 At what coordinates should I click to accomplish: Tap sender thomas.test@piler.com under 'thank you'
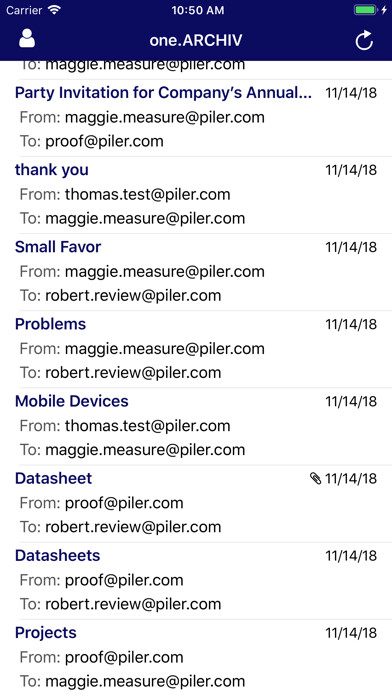coord(147,194)
